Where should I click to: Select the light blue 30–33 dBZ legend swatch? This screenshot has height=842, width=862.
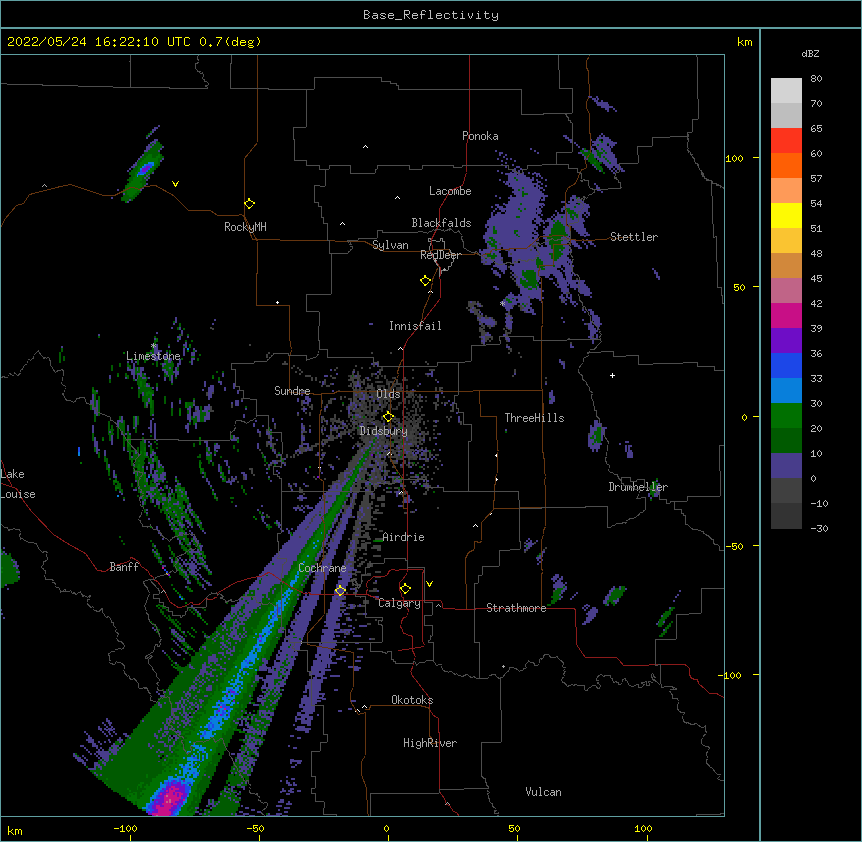tap(786, 391)
